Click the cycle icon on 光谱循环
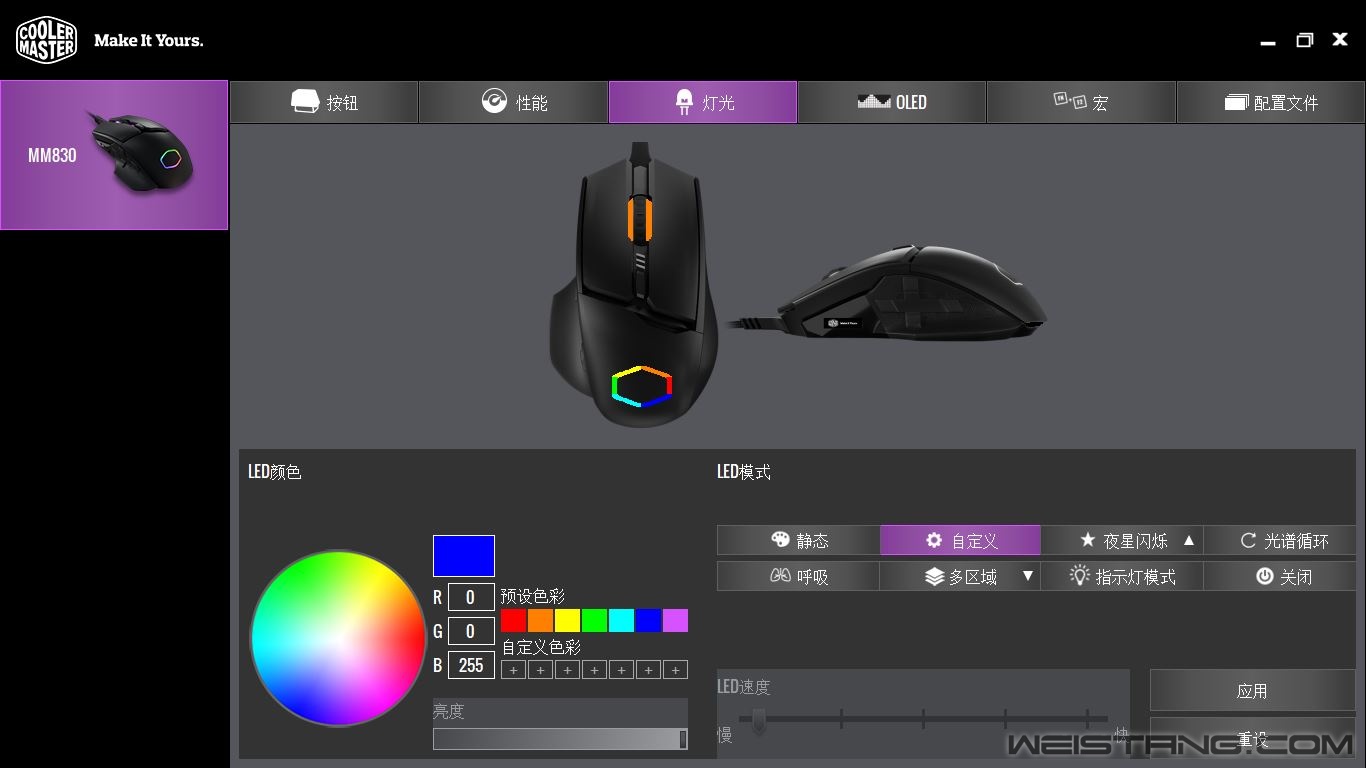The width and height of the screenshot is (1366, 768). pos(1248,540)
